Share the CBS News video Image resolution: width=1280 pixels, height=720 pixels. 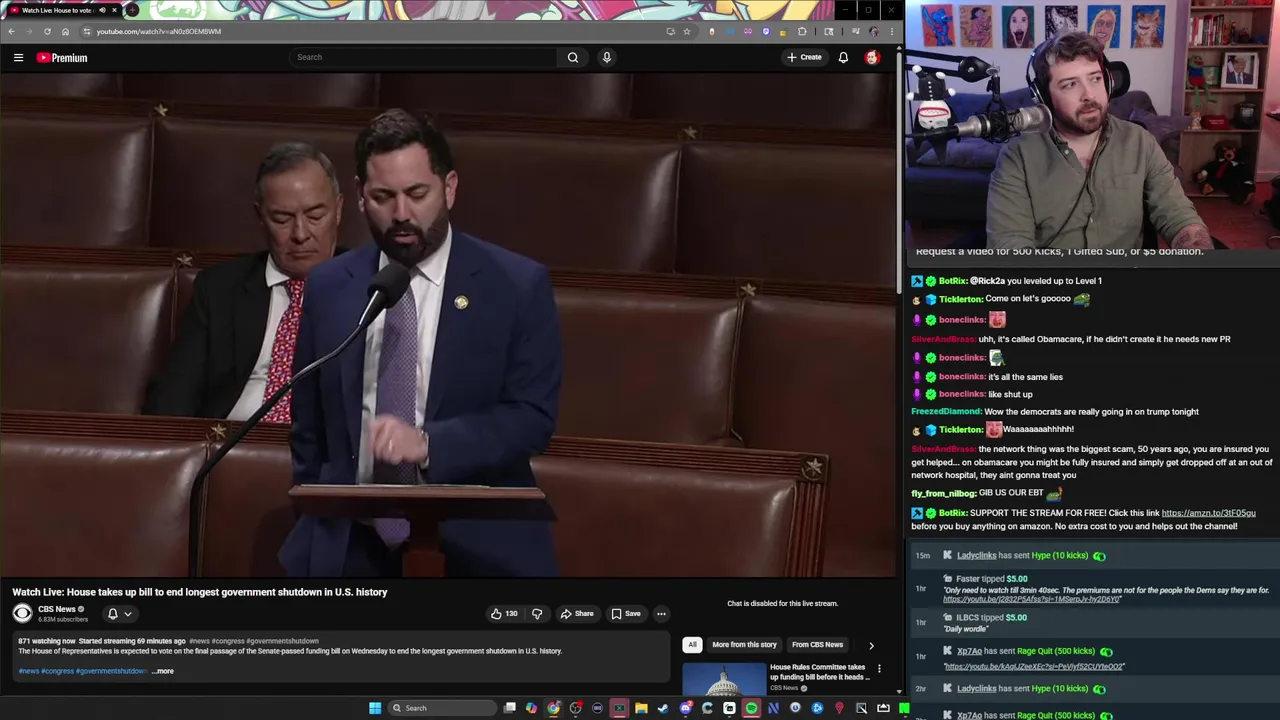coord(577,613)
